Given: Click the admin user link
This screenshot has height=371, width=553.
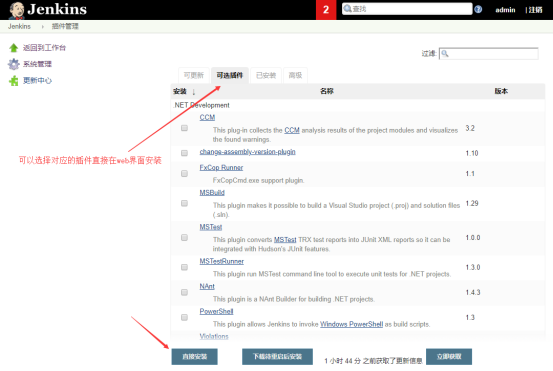Looking at the screenshot, I should pos(505,10).
